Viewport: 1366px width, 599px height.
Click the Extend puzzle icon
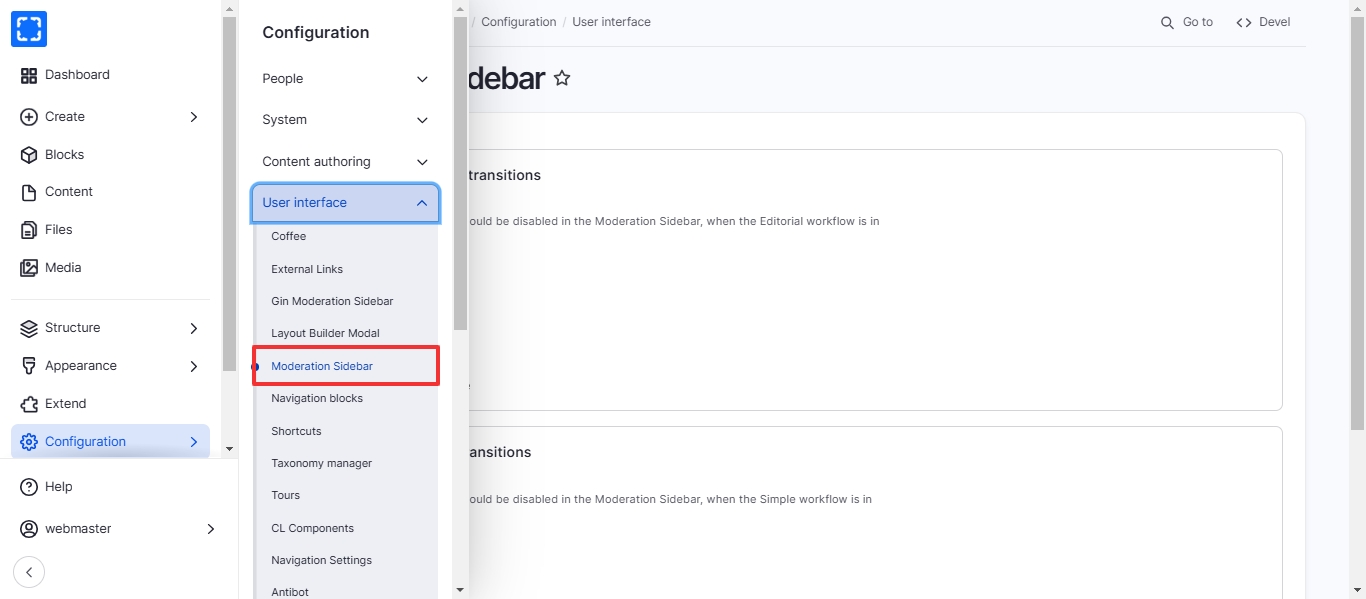(x=28, y=404)
